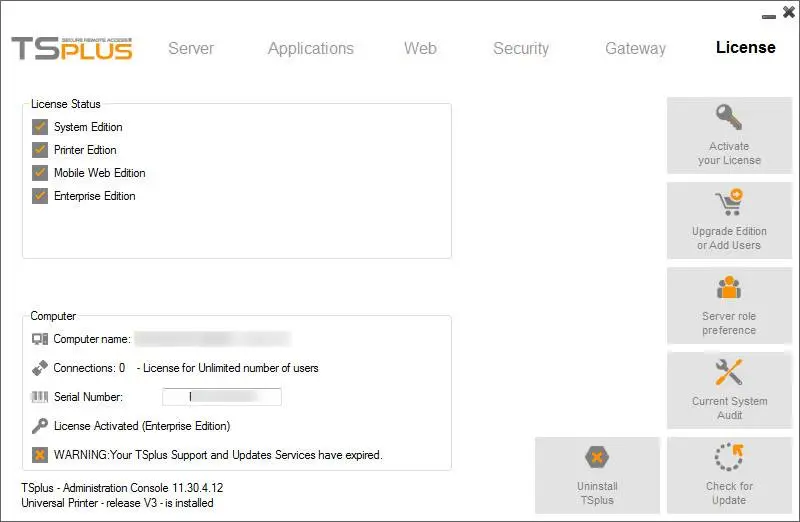Click the Current System Audit tools icon
800x522 pixels.
pos(729,372)
